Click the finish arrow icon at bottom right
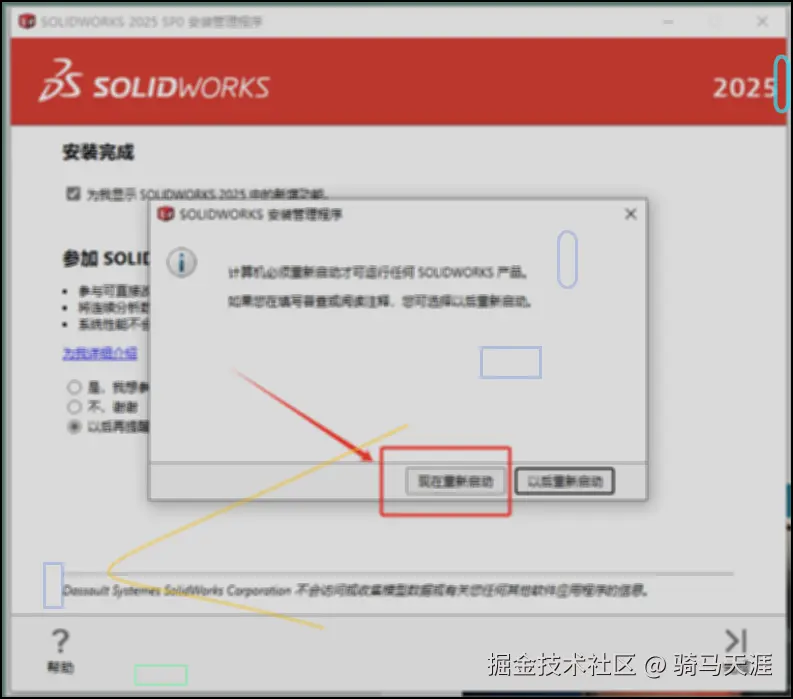Image resolution: width=793 pixels, height=699 pixels. [x=736, y=641]
